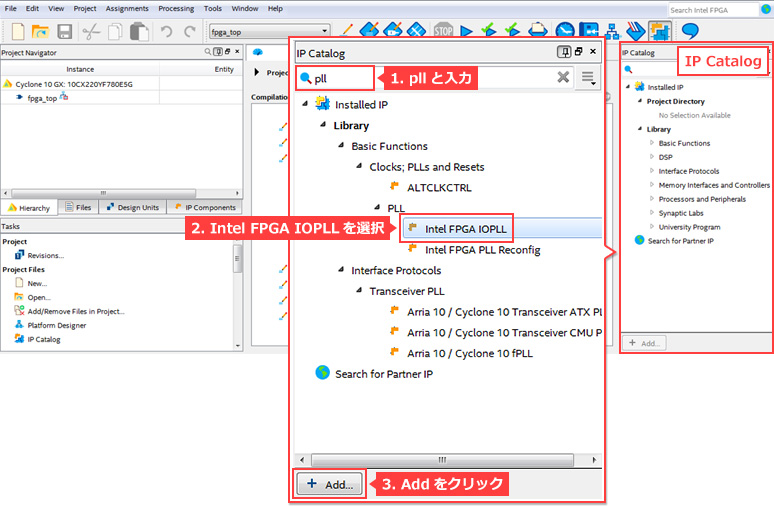The image size is (774, 506).
Task: Click University Program in right catalog
Action: point(689,227)
